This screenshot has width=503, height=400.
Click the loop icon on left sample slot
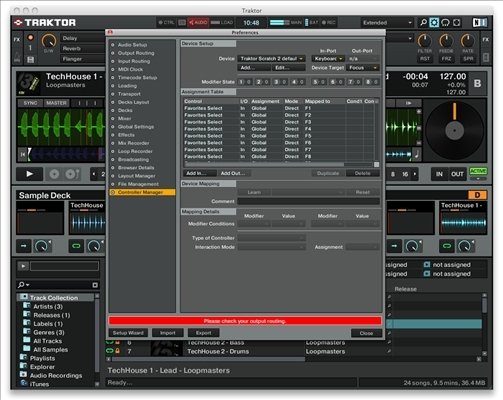click(76, 246)
